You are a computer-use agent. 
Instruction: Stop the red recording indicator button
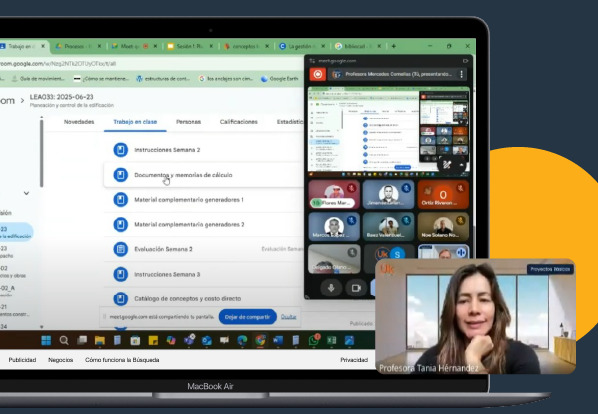coord(318,74)
